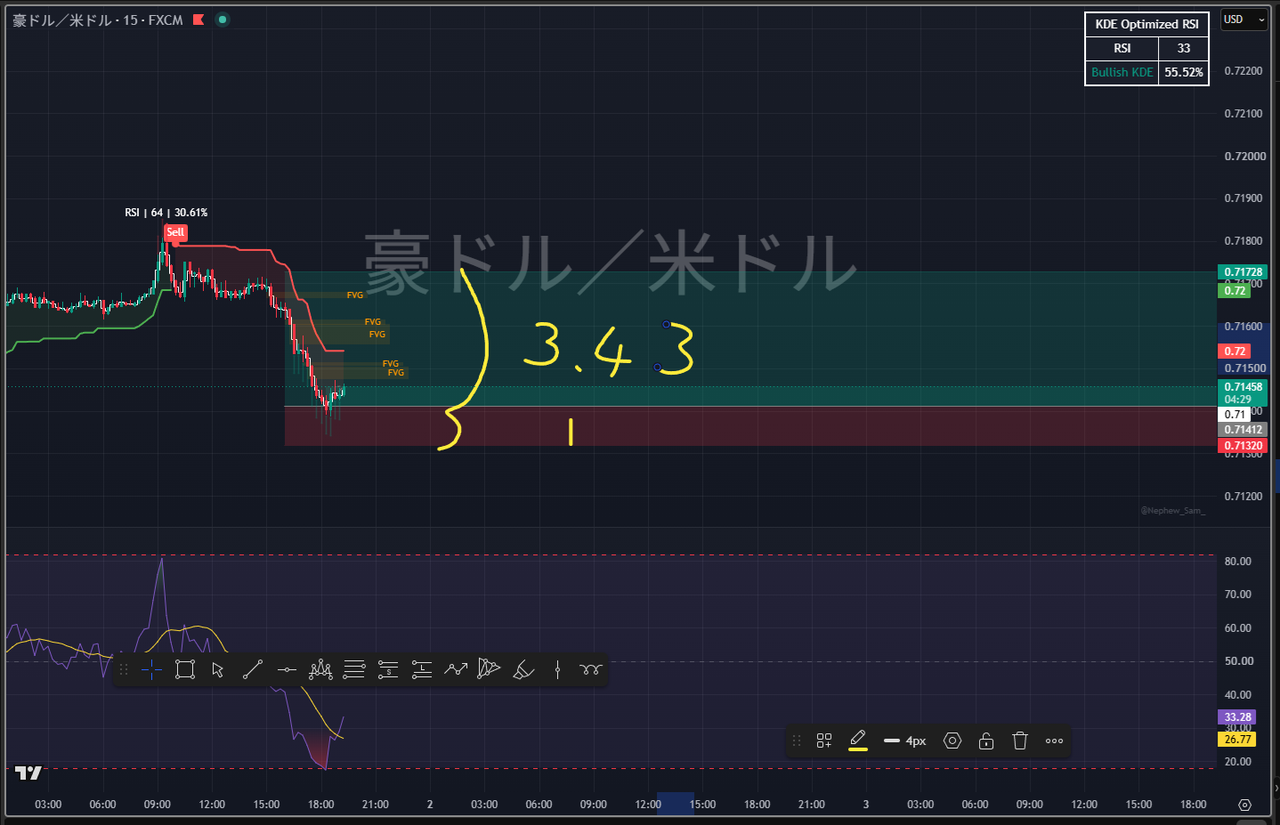Select the trend line tool
This screenshot has height=825, width=1280.
point(252,670)
